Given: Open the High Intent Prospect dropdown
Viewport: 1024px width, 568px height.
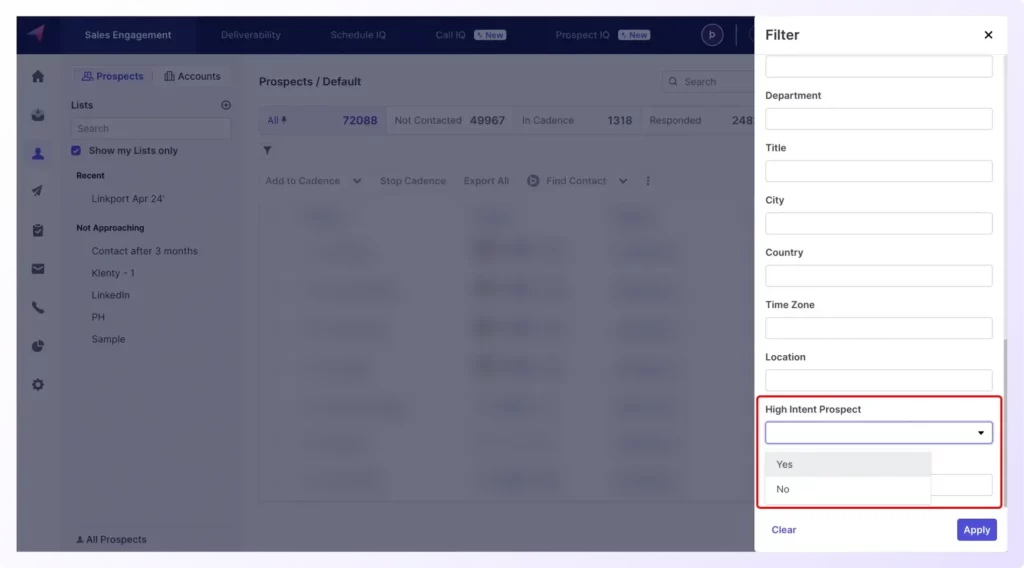Looking at the screenshot, I should 878,433.
